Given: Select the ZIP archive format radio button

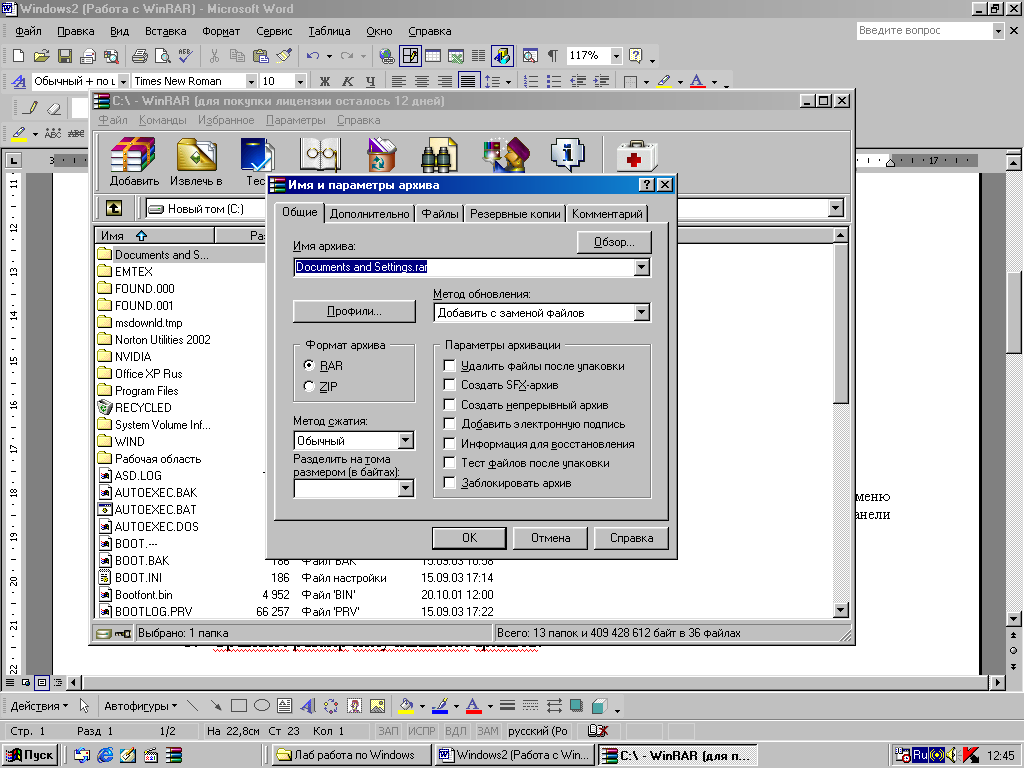Looking at the screenshot, I should [309, 386].
